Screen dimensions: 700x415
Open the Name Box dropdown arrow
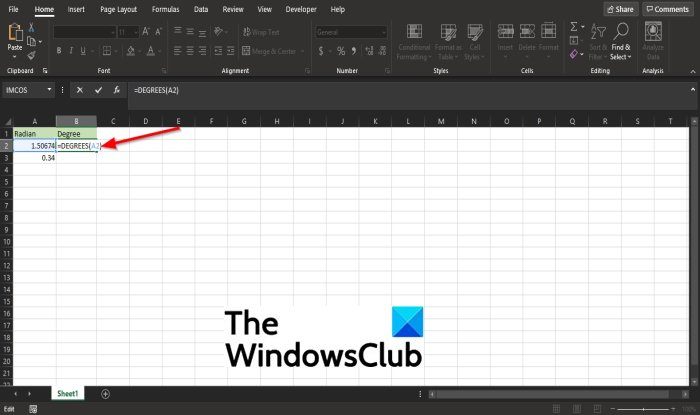pos(49,90)
